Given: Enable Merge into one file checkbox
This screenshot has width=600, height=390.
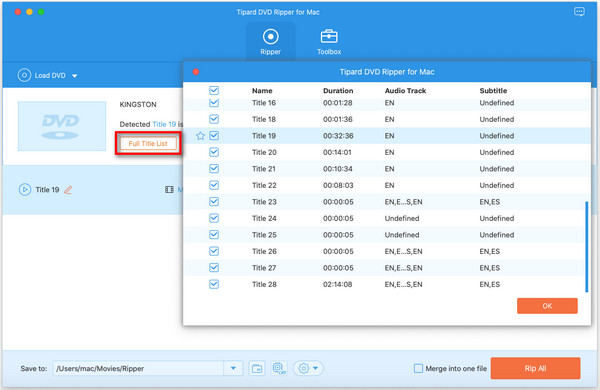Looking at the screenshot, I should [x=418, y=369].
